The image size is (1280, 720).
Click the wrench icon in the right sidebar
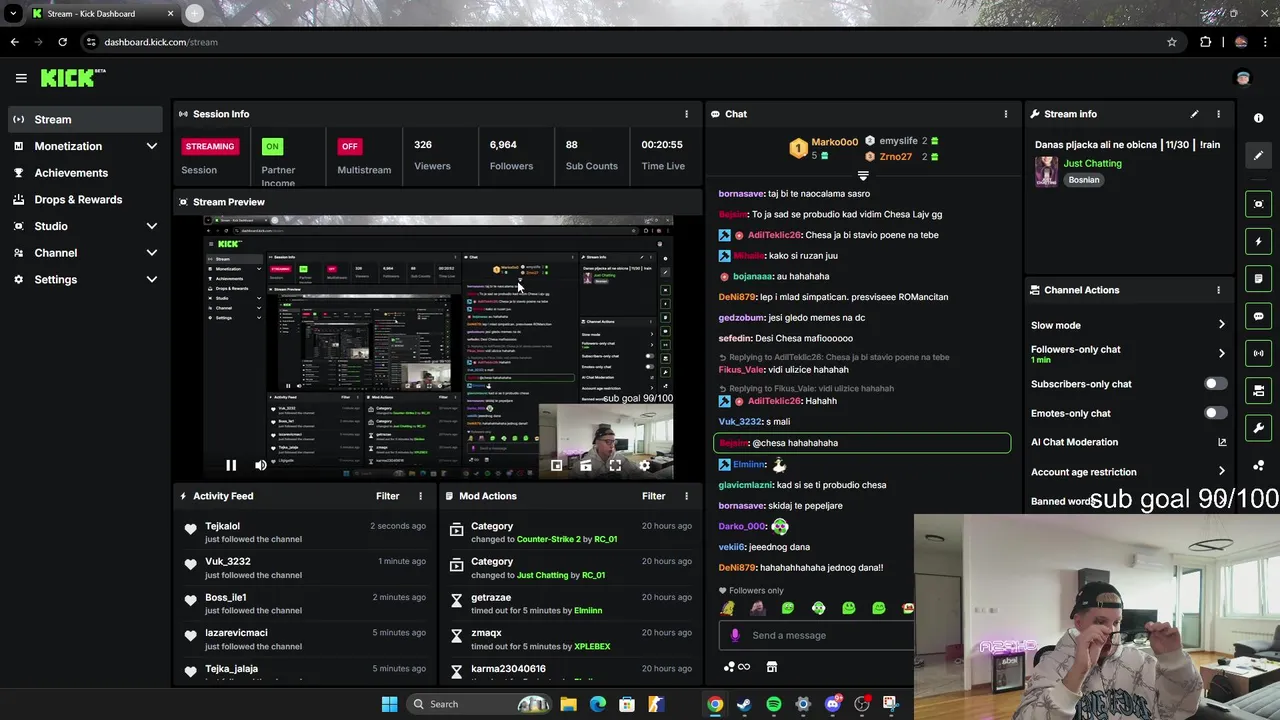(x=1258, y=428)
